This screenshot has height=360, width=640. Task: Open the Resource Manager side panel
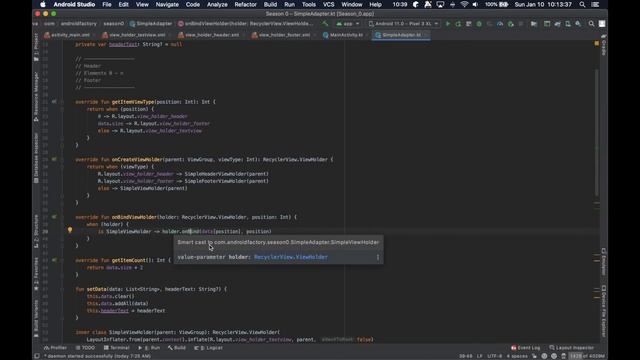pos(36,97)
